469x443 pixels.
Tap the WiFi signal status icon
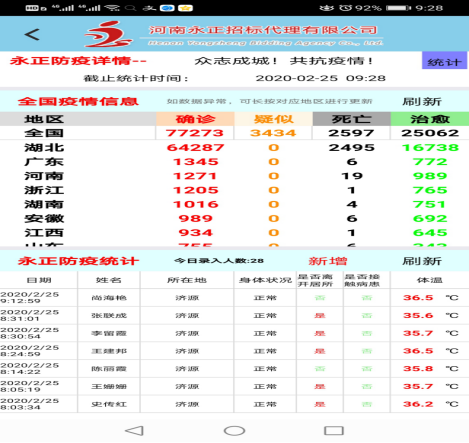[x=112, y=8]
